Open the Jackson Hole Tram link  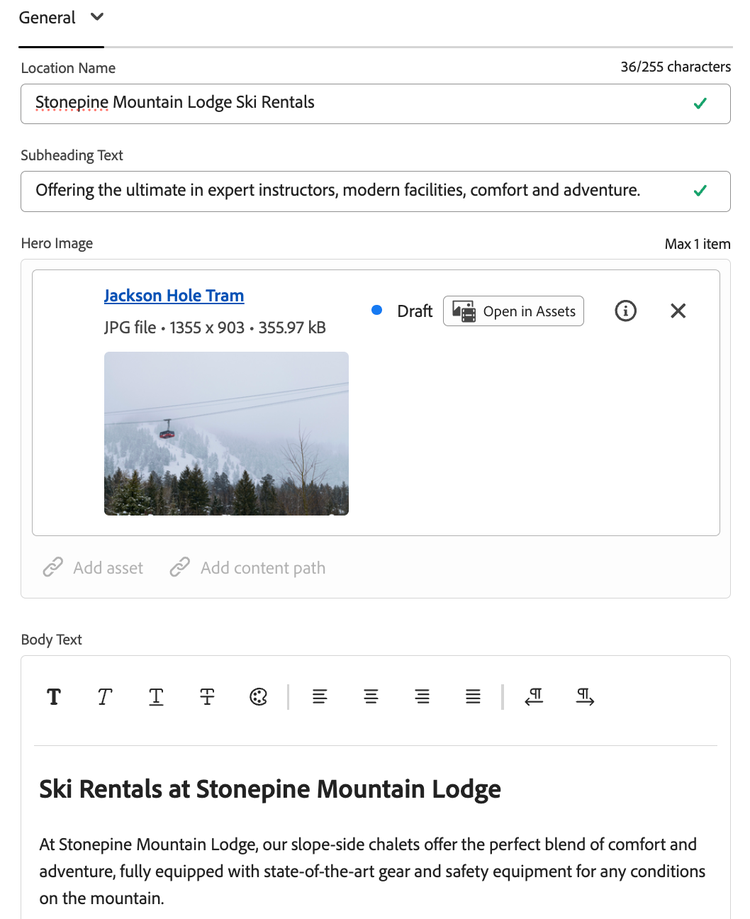[174, 295]
